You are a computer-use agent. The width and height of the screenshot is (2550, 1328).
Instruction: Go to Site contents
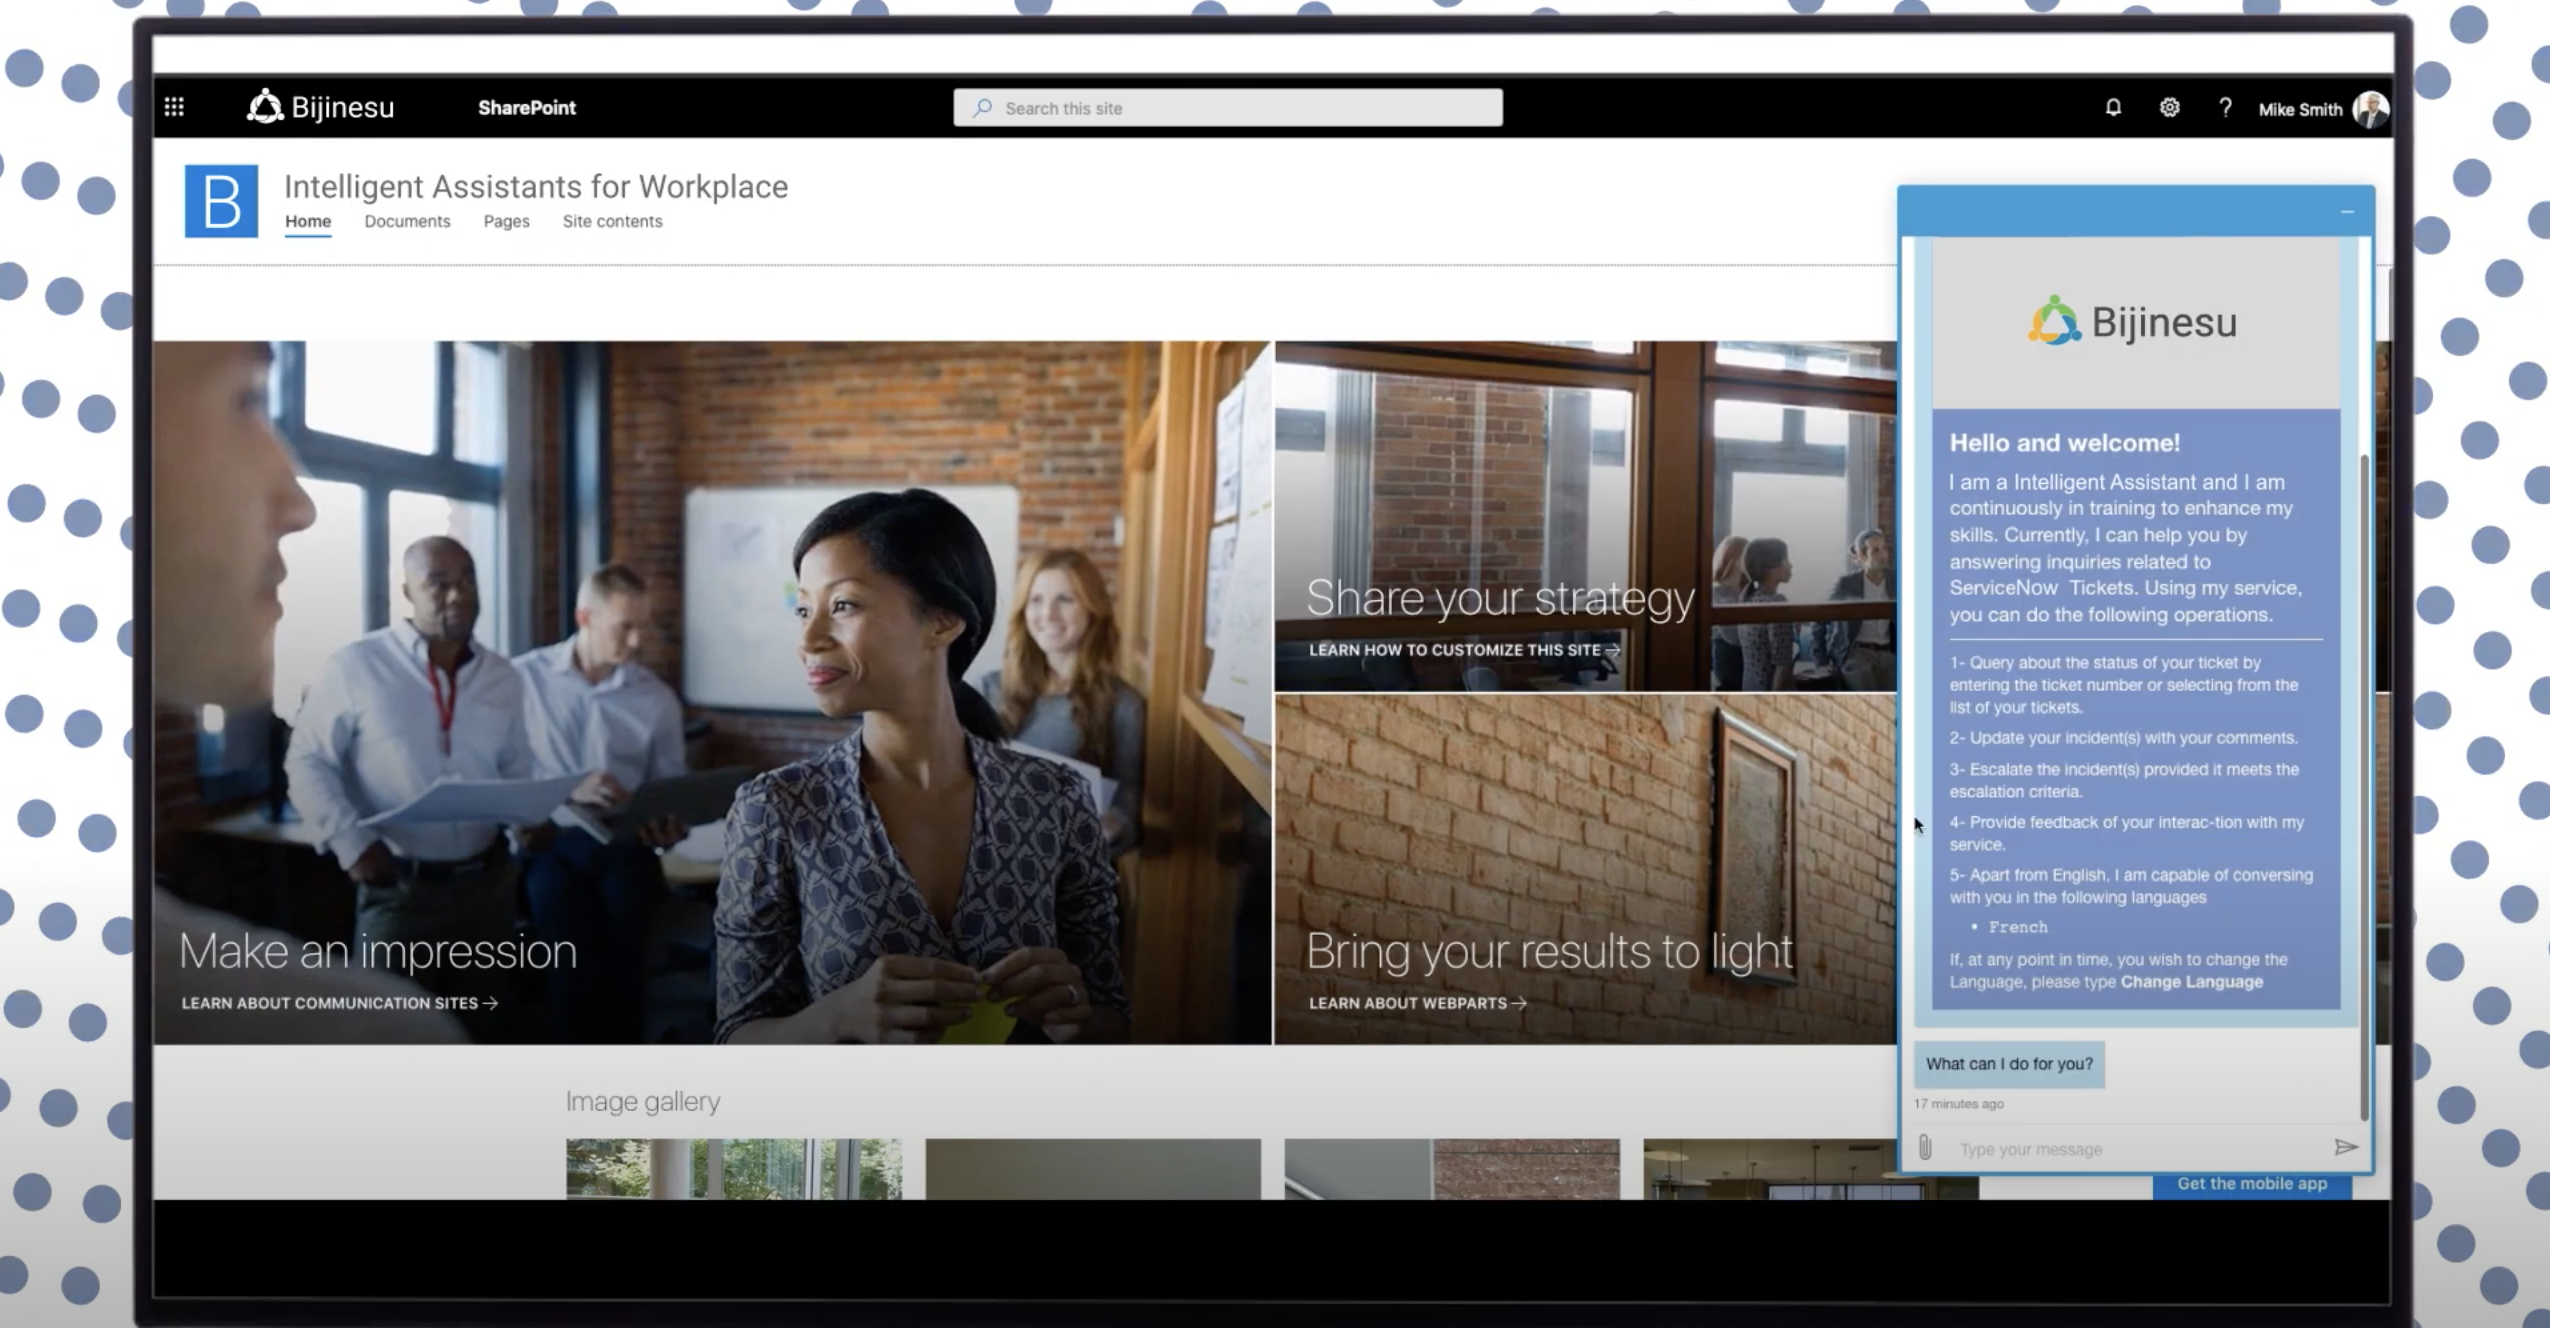coord(612,221)
